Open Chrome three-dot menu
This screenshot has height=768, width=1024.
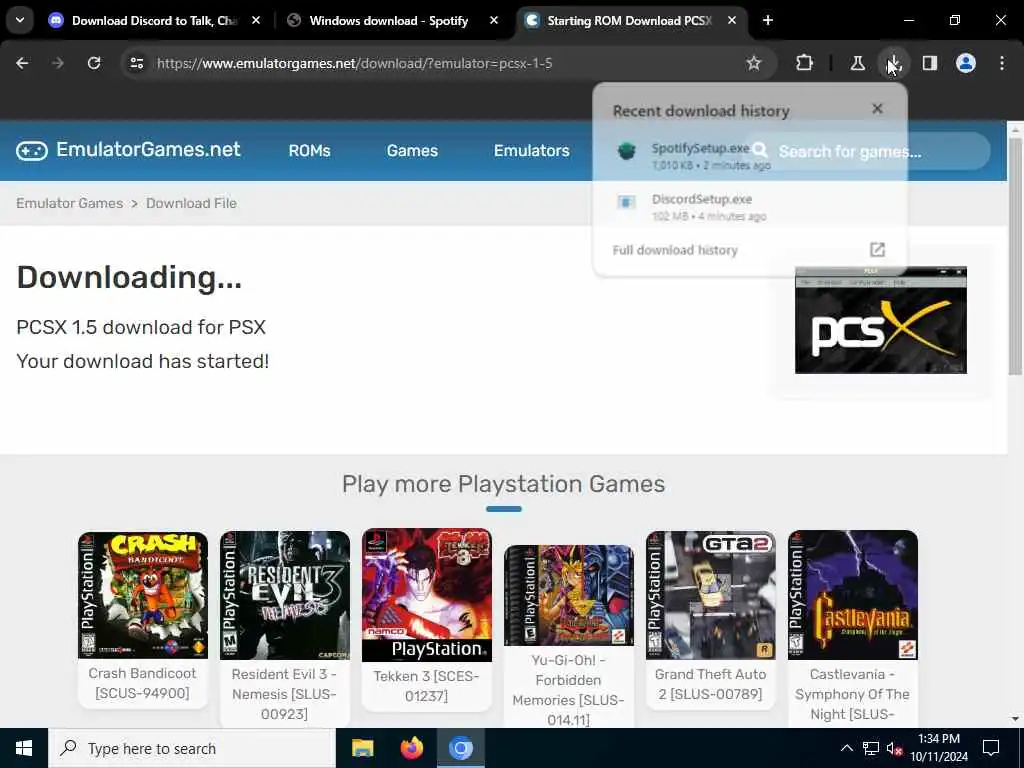[1002, 63]
